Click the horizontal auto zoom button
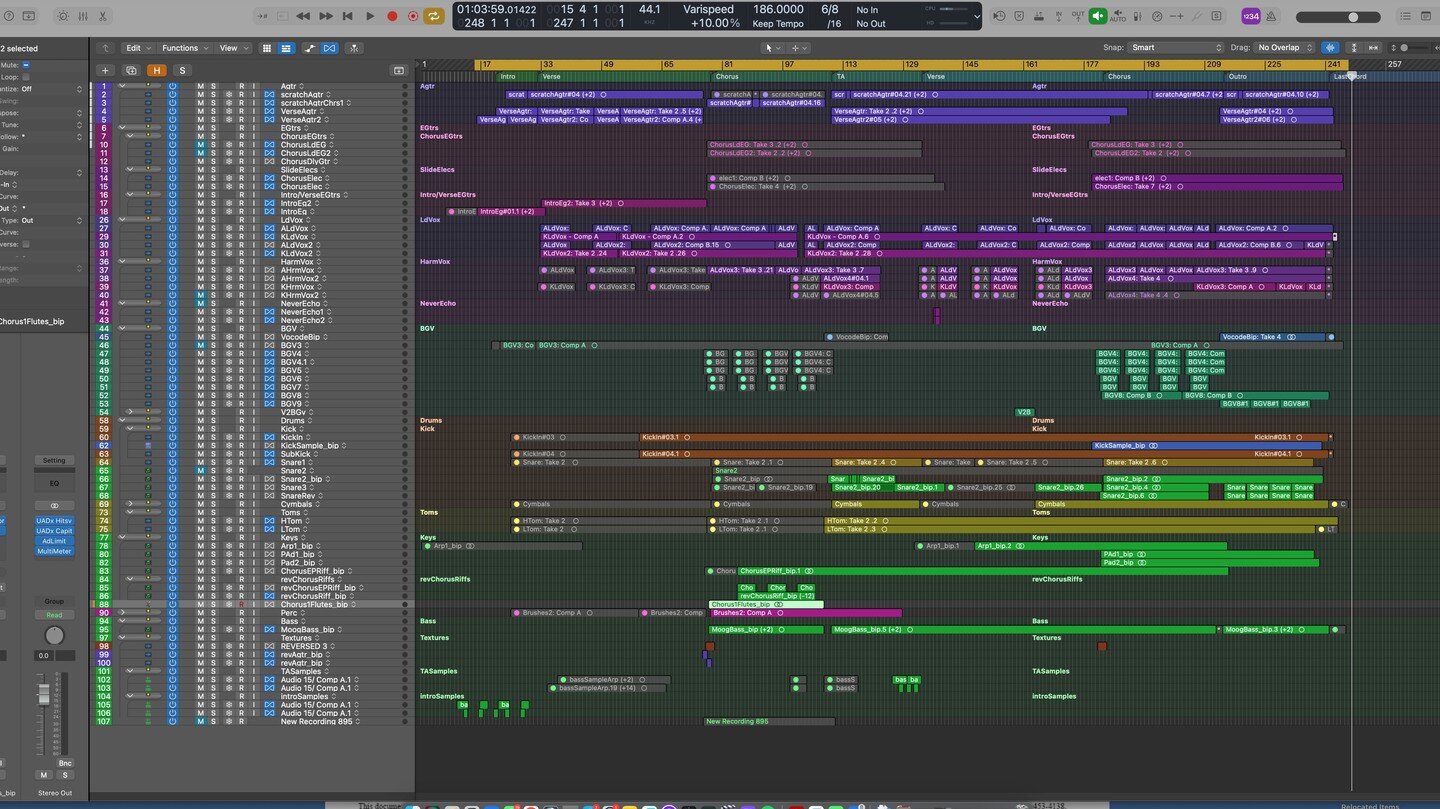Image resolution: width=1440 pixels, height=809 pixels. [1375, 48]
